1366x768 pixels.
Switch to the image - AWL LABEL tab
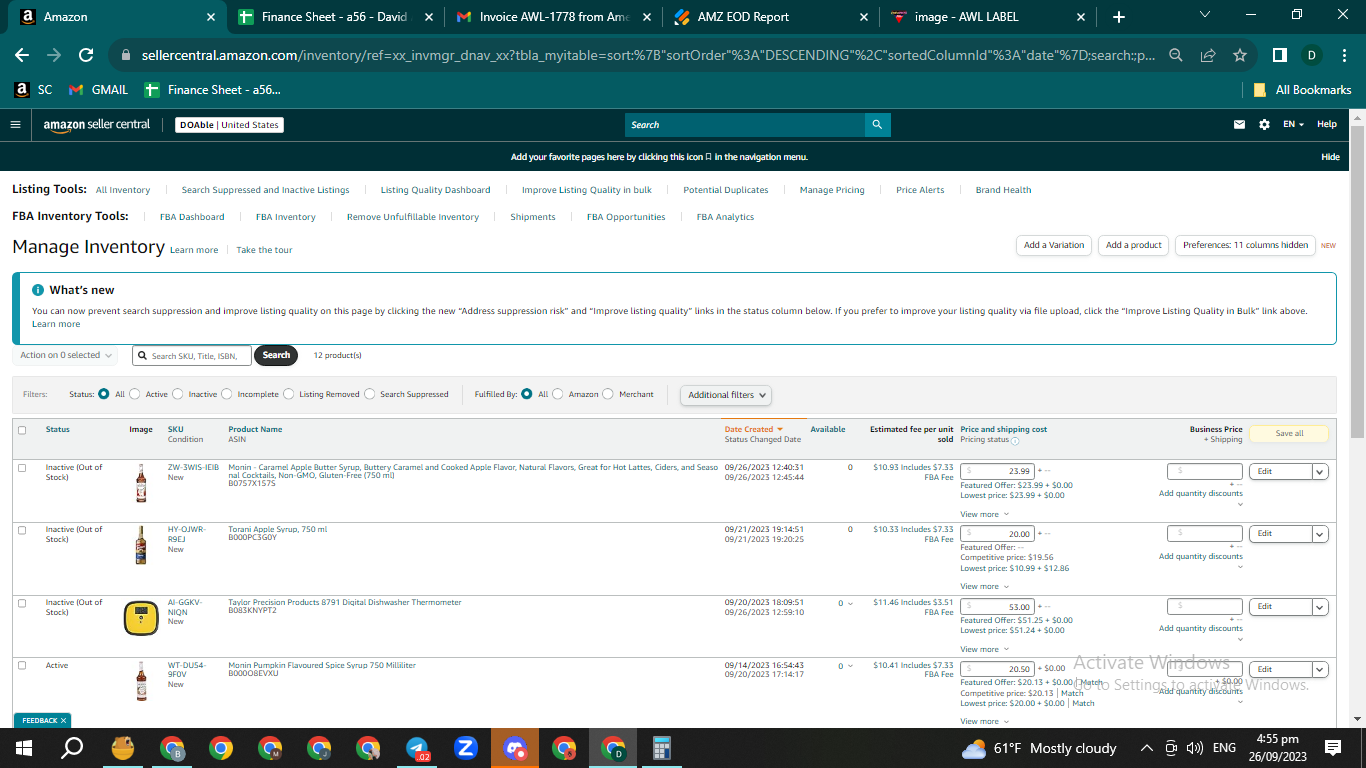988,17
